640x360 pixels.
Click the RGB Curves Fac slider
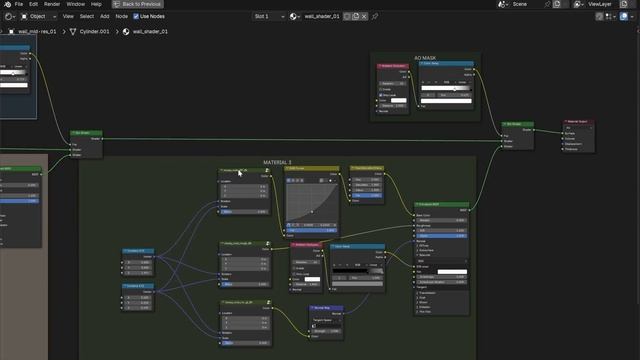coord(312,230)
